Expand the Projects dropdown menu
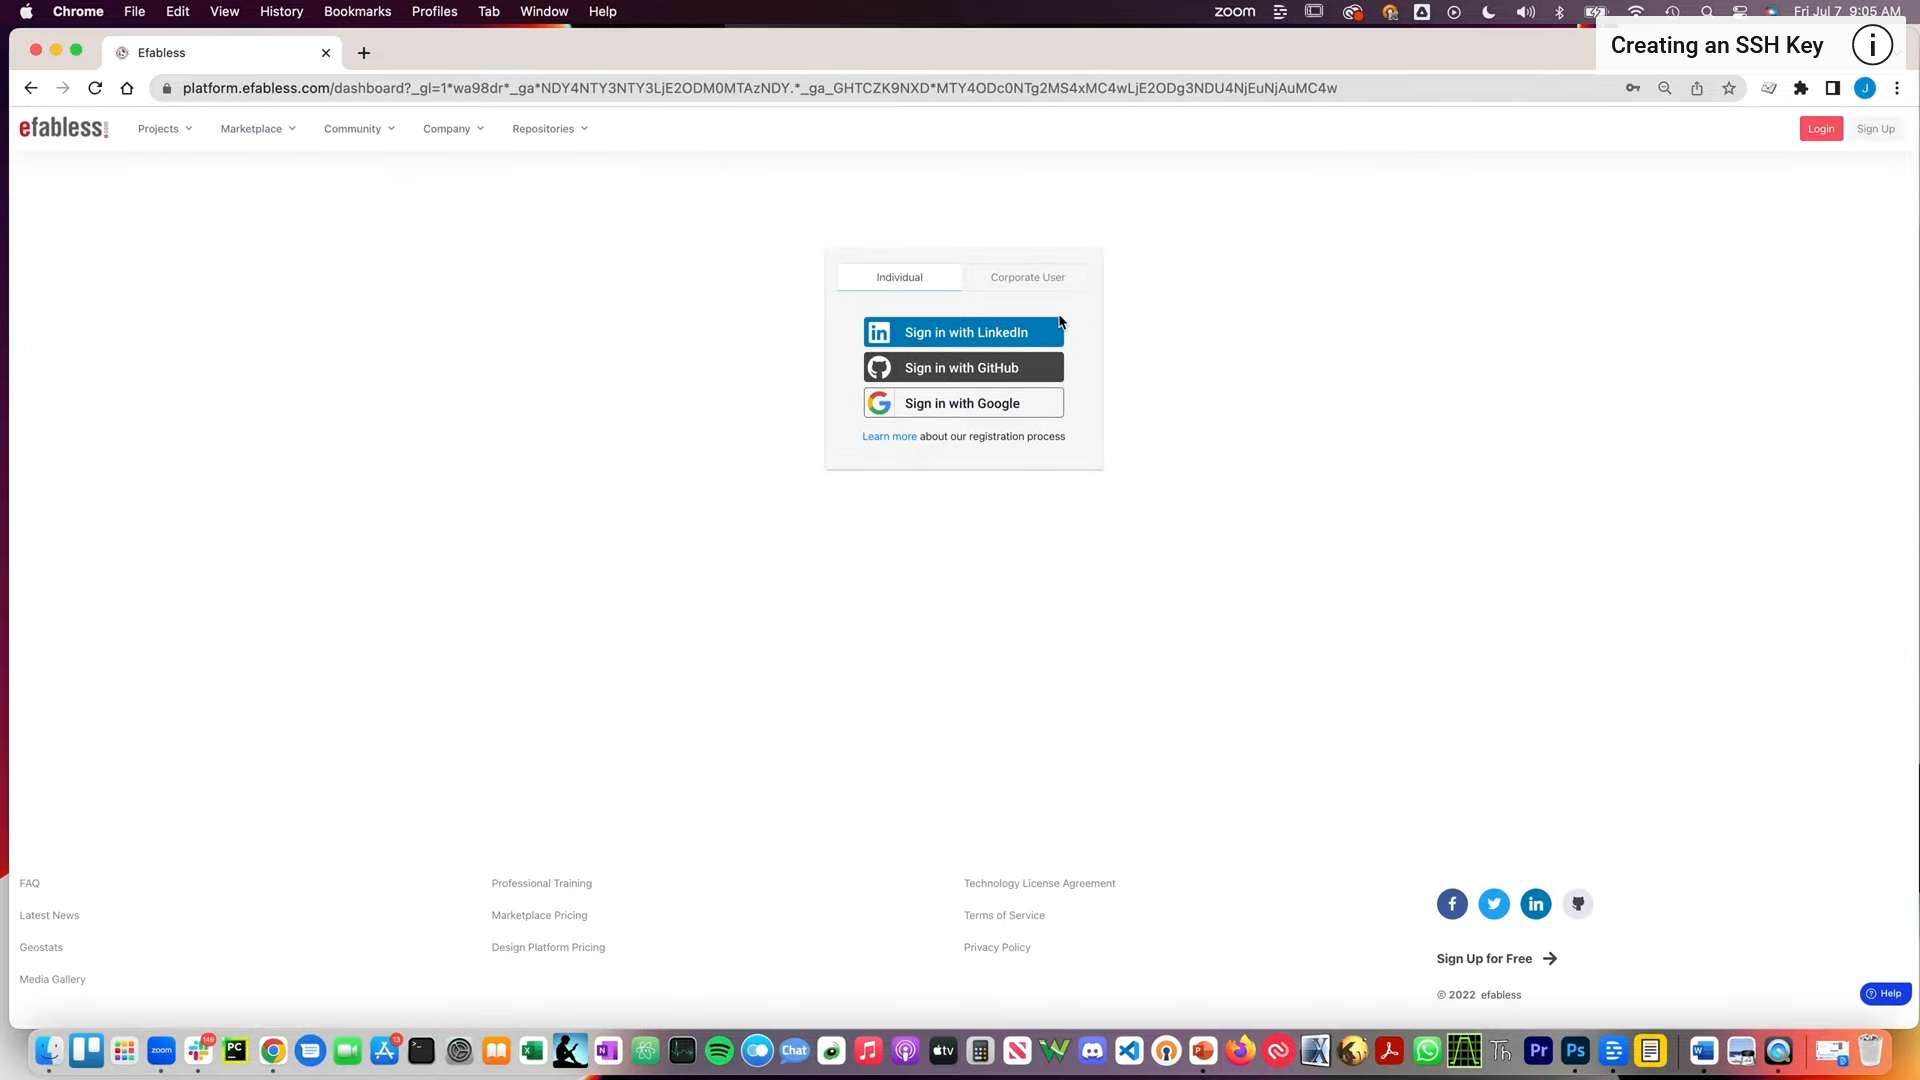 click(165, 129)
